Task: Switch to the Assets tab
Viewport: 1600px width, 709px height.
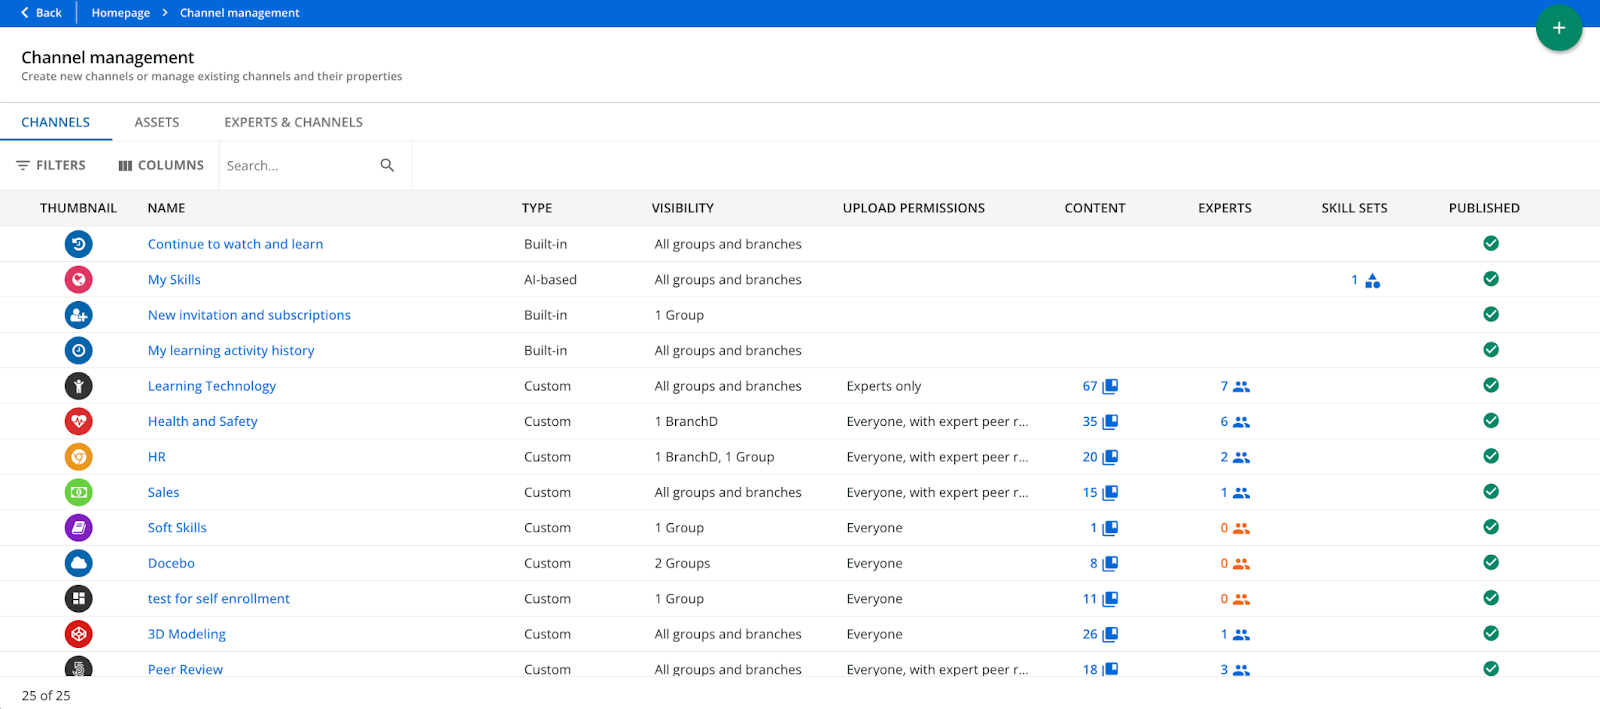Action: 157,122
